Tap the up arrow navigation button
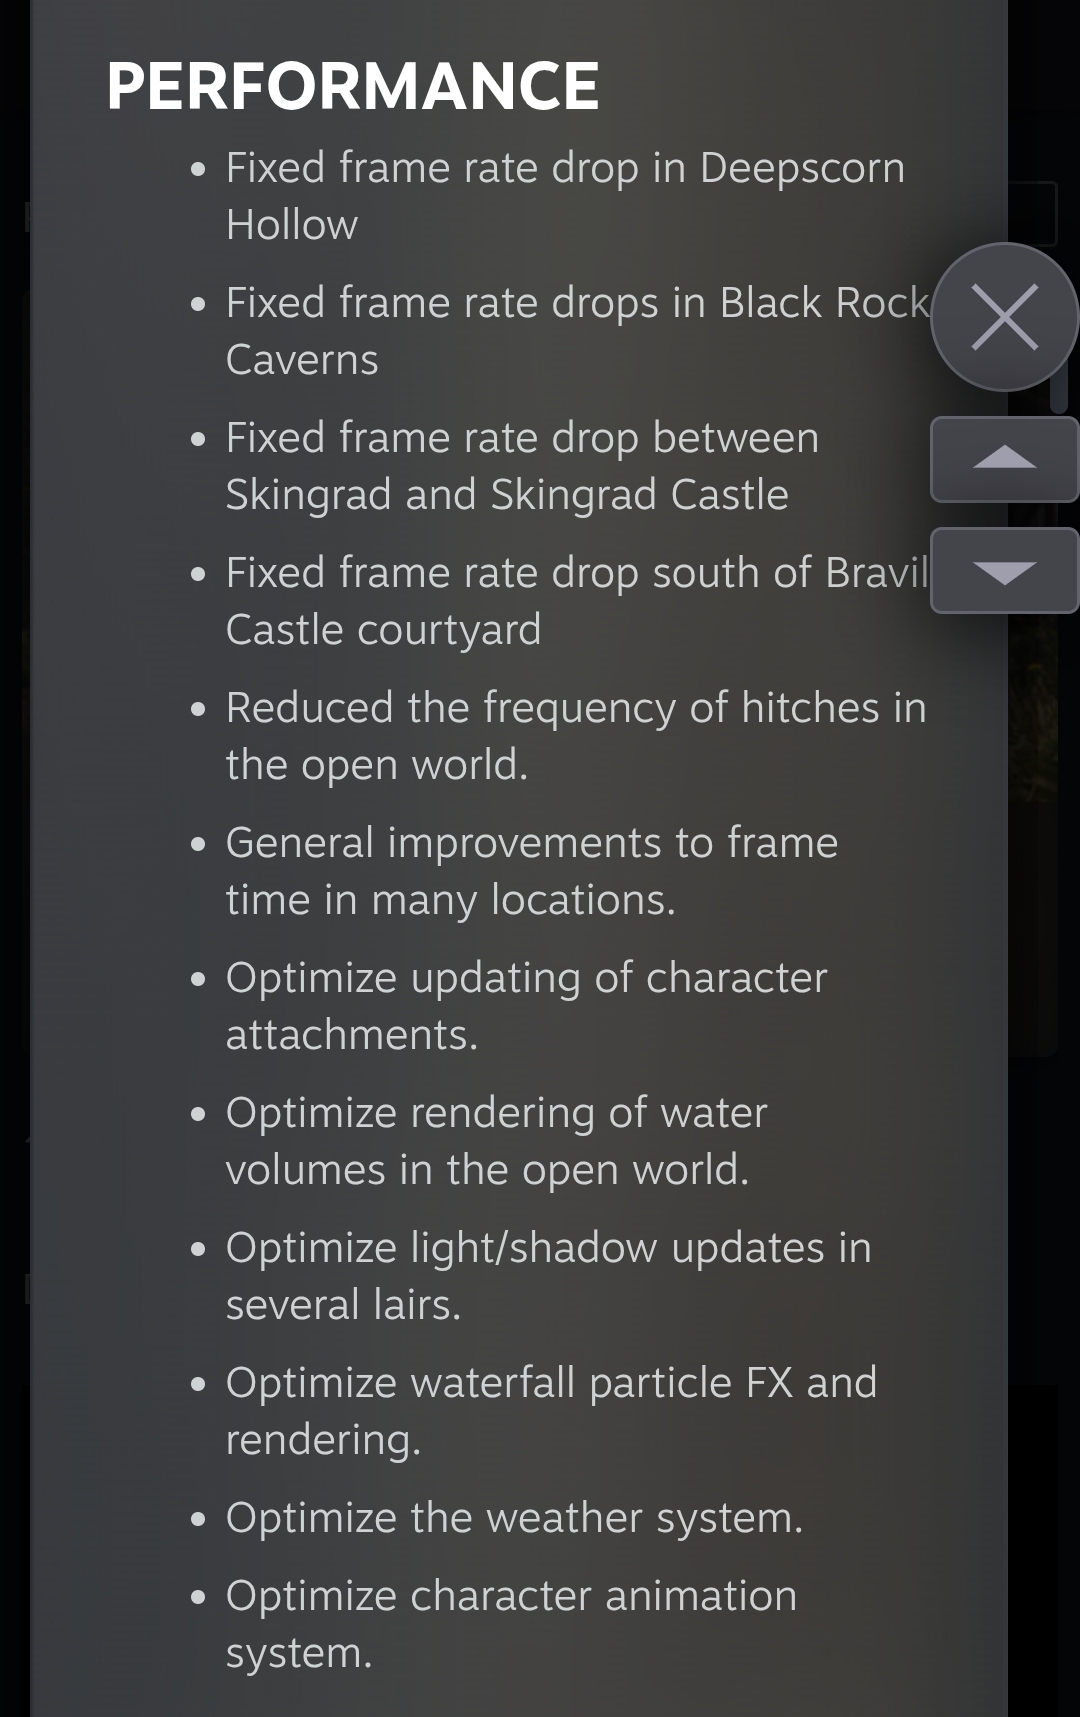 pyautogui.click(x=1004, y=459)
